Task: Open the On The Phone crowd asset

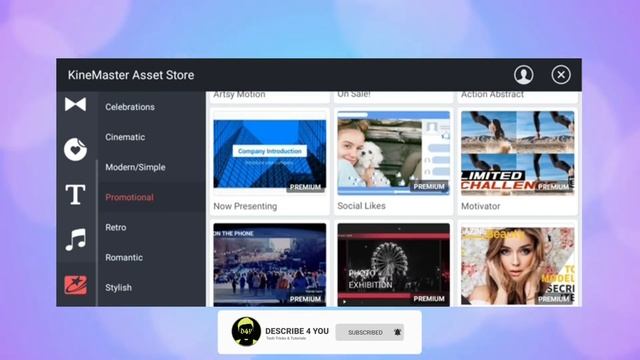Action: 270,264
